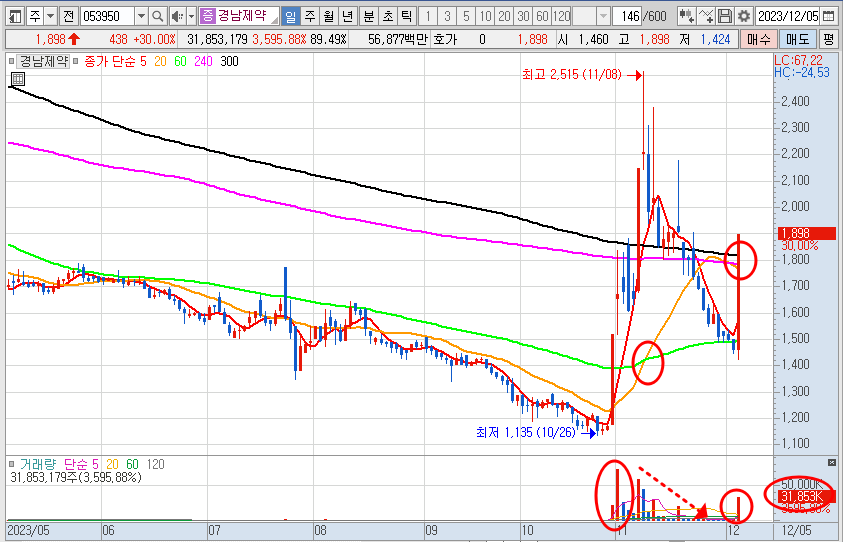The image size is (843, 542).
Task: Choose the 1 interval button
Action: pos(427,16)
